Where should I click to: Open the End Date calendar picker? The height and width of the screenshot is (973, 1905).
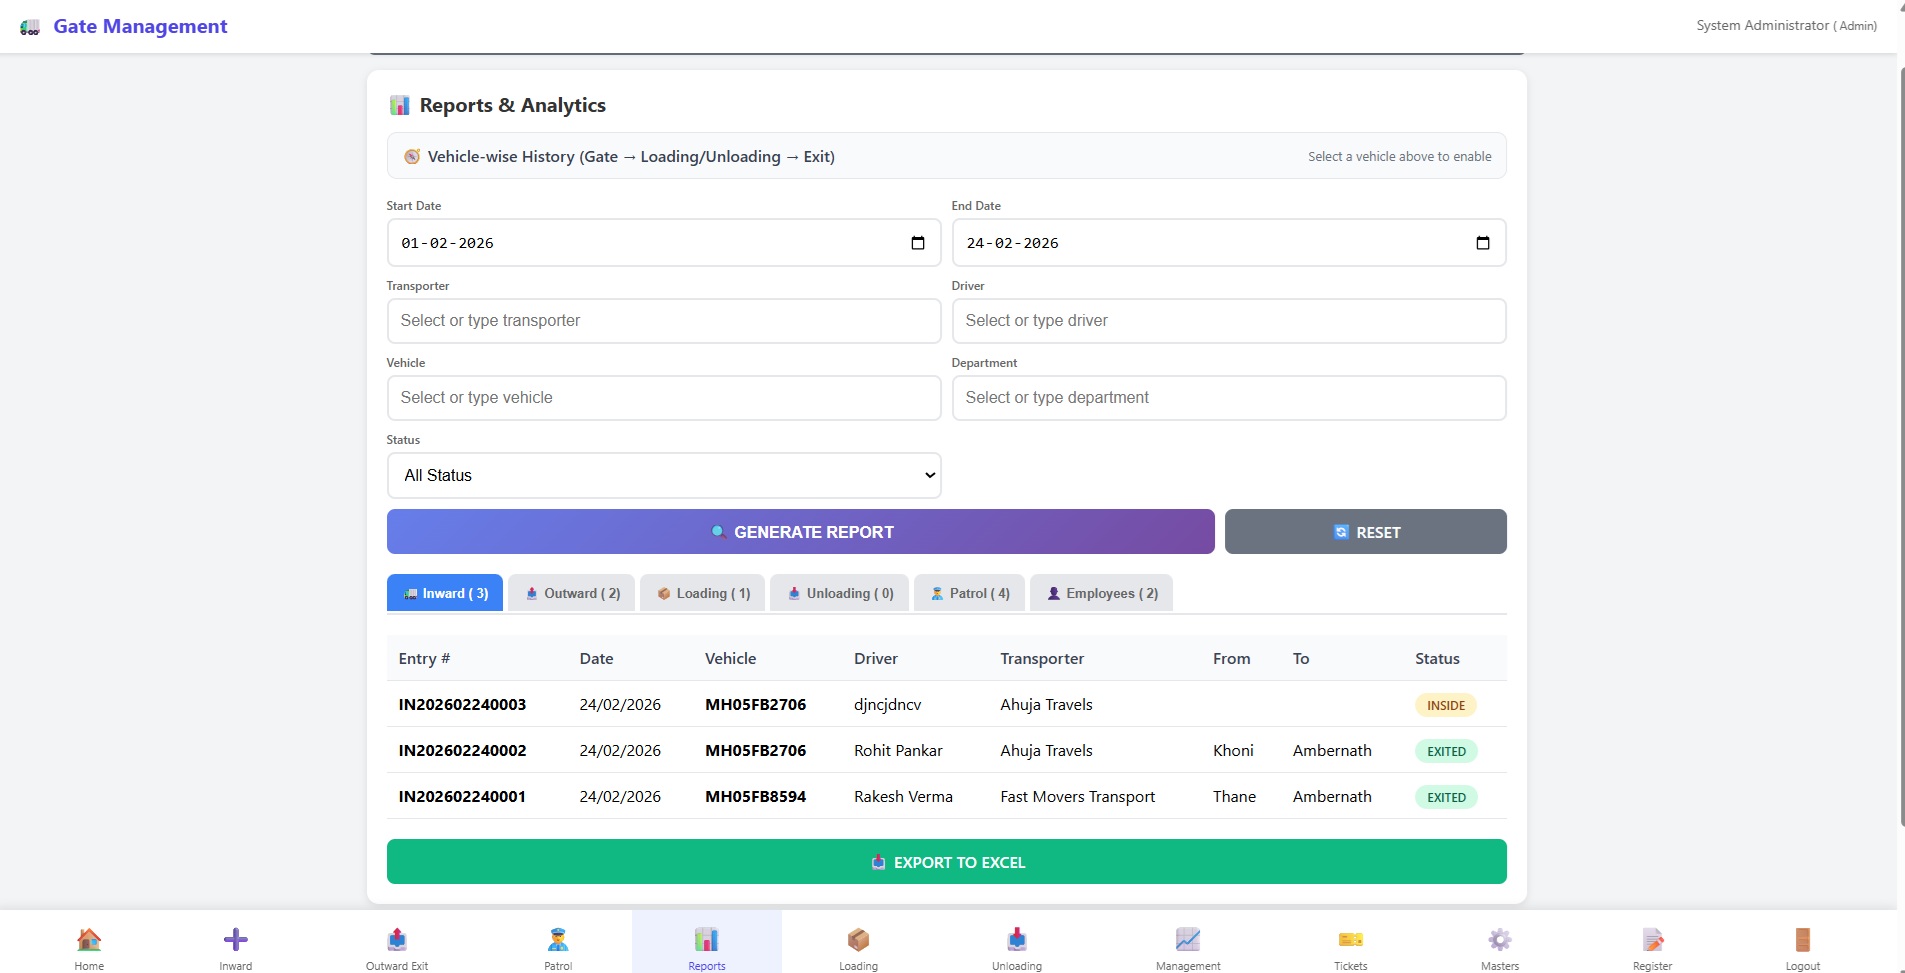[x=1482, y=243]
